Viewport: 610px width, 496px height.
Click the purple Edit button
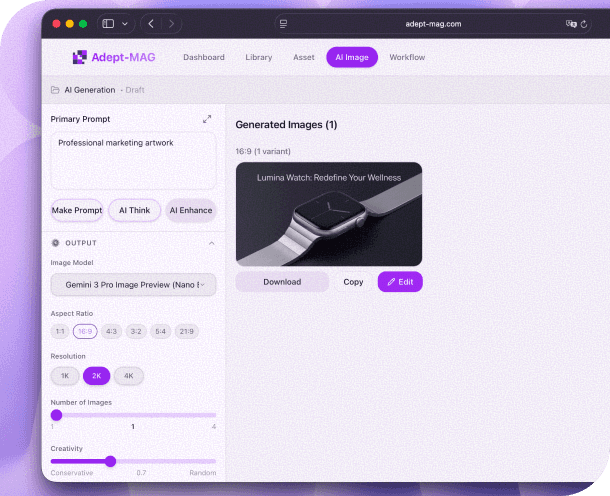[x=400, y=282]
